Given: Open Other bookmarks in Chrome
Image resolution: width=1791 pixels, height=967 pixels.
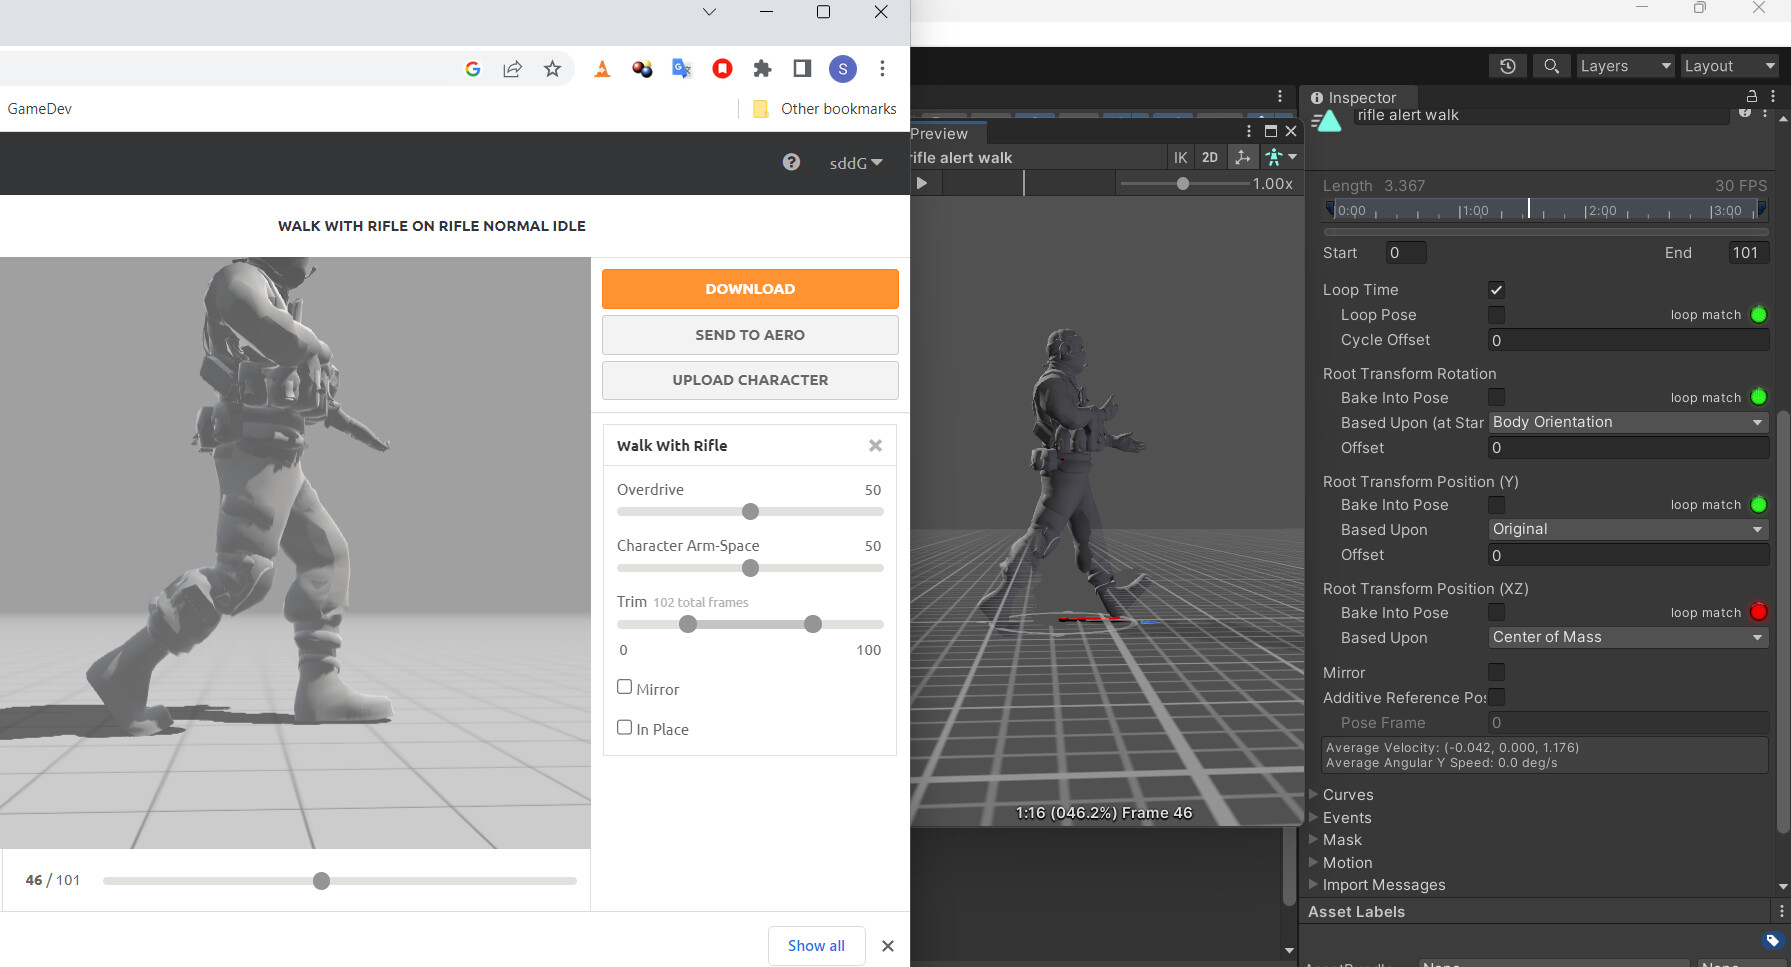Looking at the screenshot, I should [822, 108].
